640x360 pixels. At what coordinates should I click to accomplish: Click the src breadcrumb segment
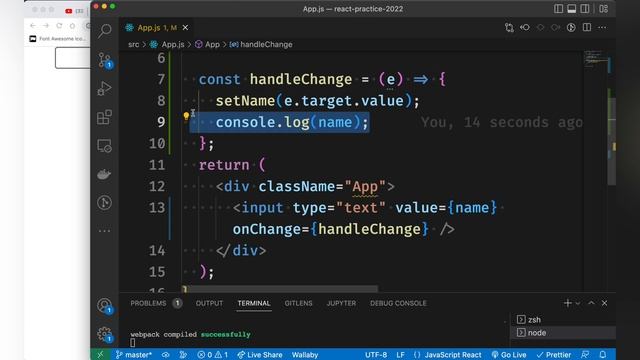(x=133, y=44)
